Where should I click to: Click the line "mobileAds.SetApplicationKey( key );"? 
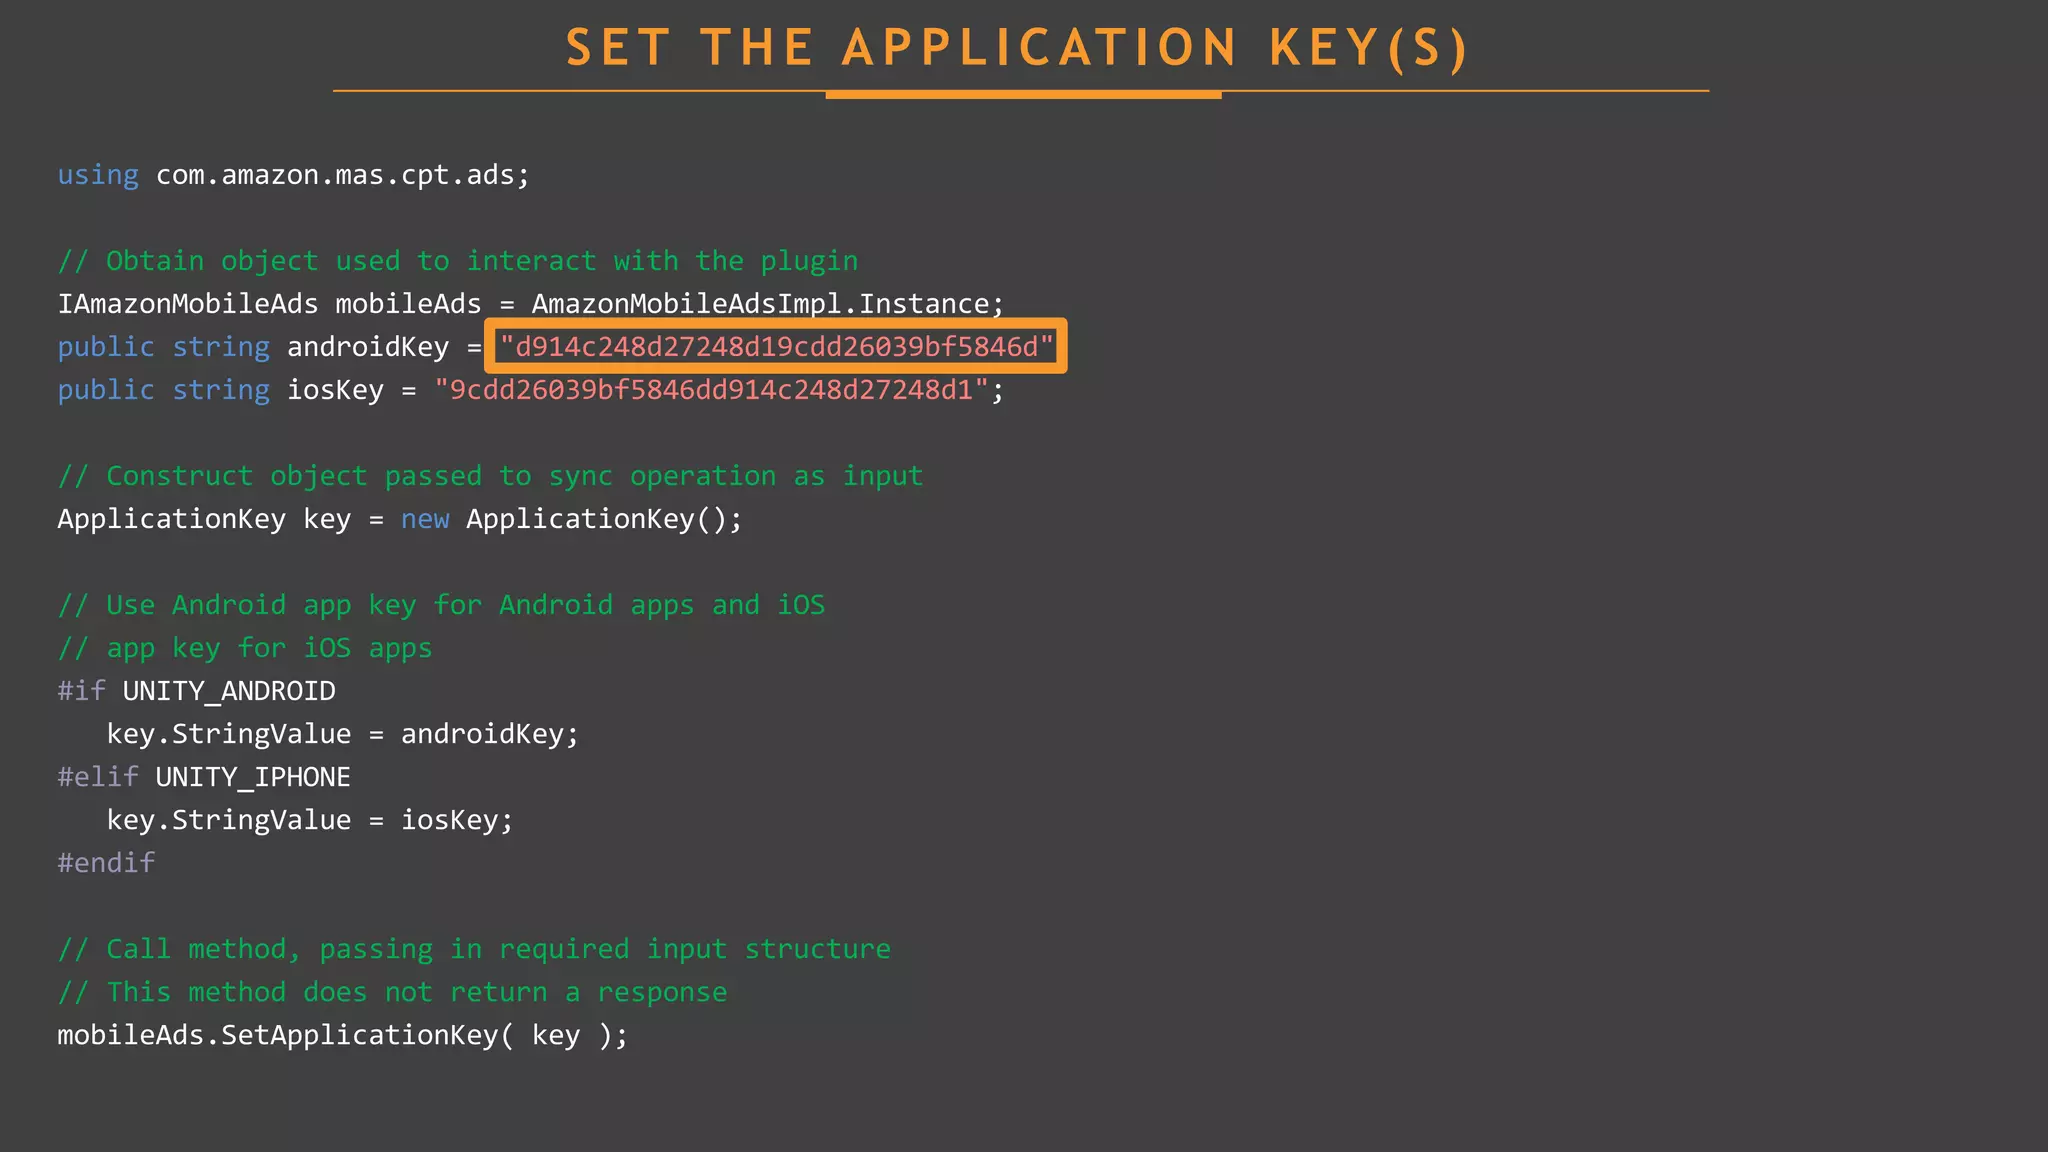[343, 1035]
